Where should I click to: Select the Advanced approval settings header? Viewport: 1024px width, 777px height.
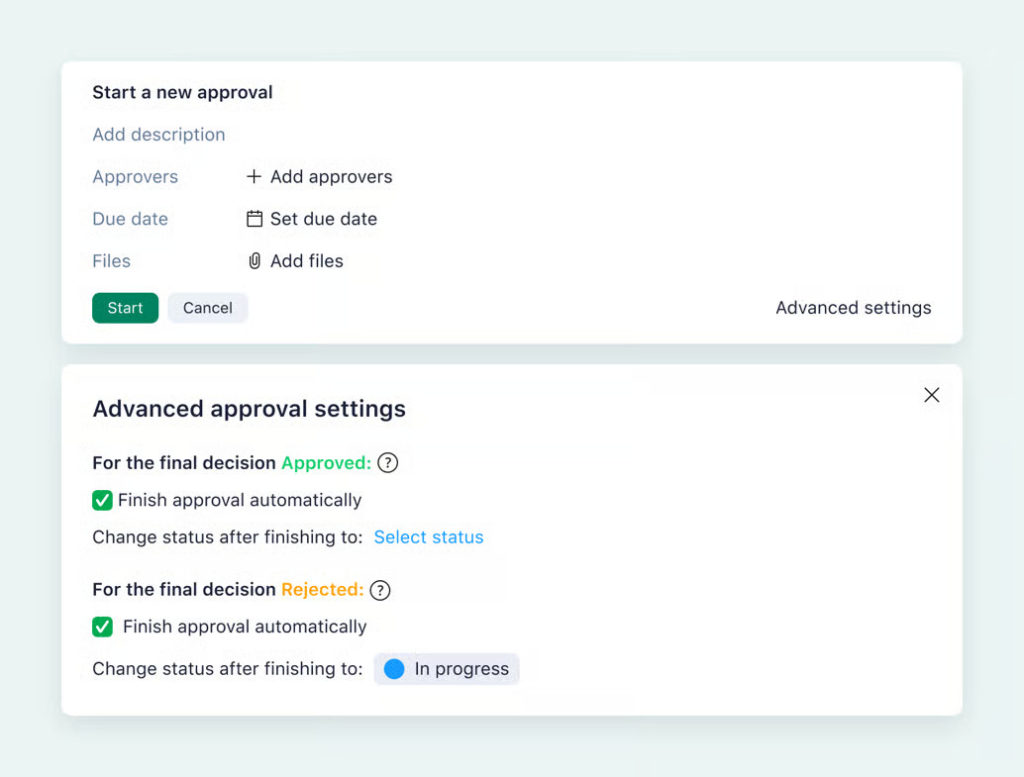click(x=249, y=409)
